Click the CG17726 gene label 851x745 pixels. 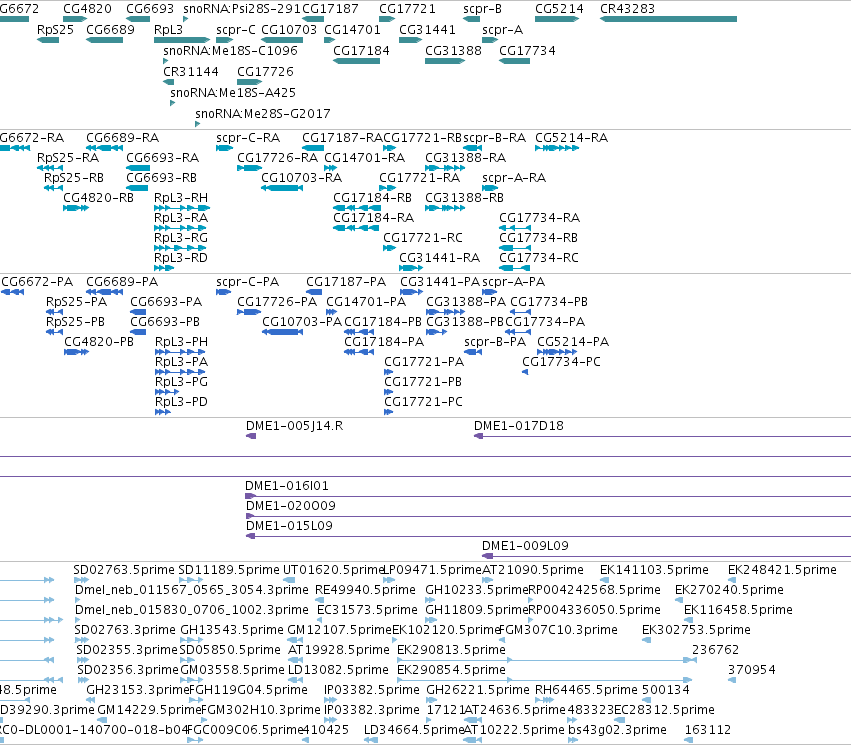(x=265, y=72)
